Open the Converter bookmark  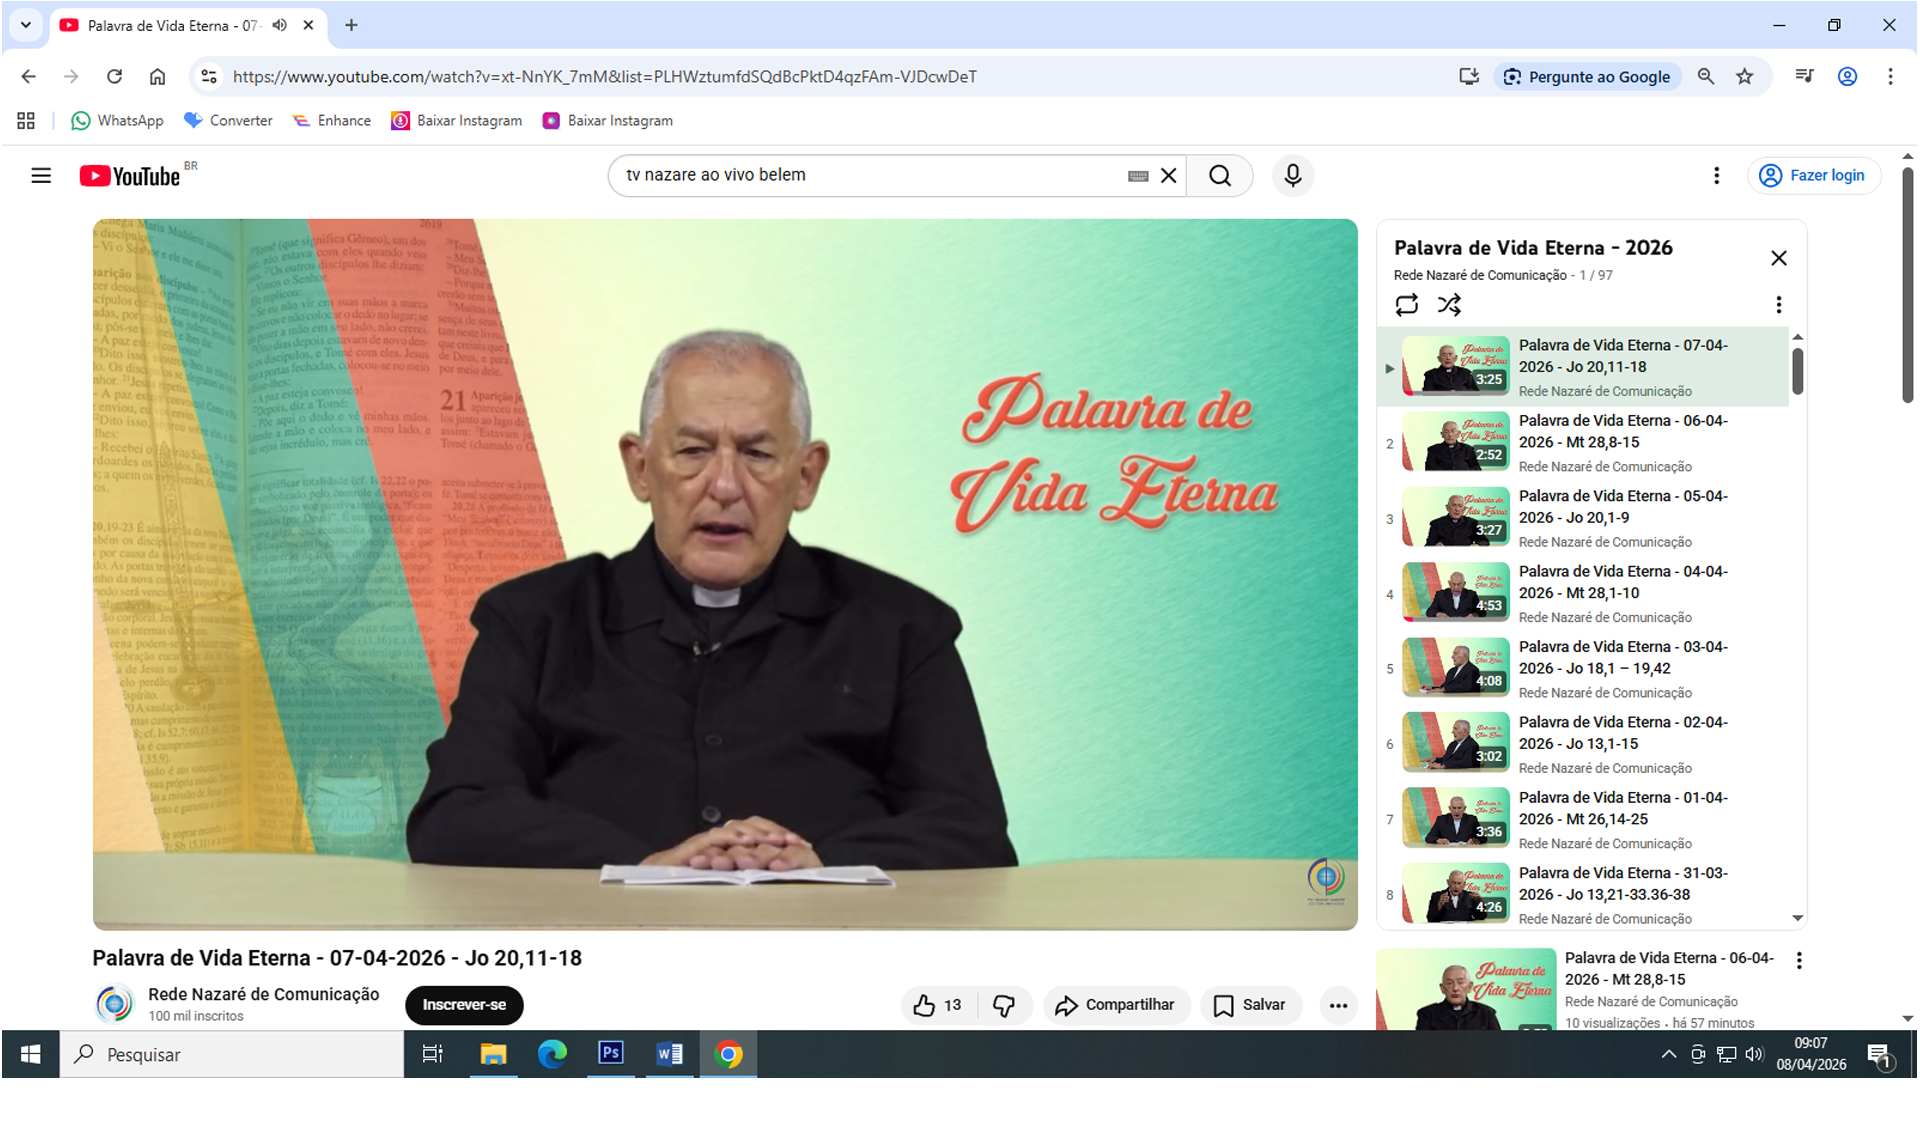point(228,121)
